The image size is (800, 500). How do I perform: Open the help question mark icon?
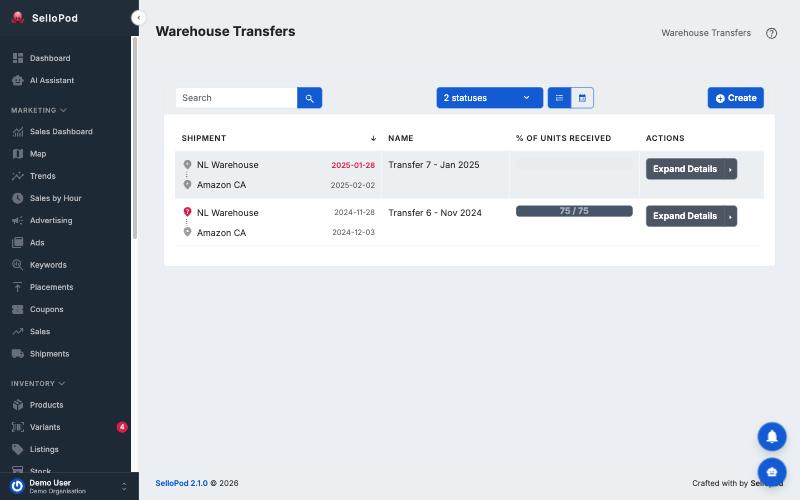tap(771, 33)
